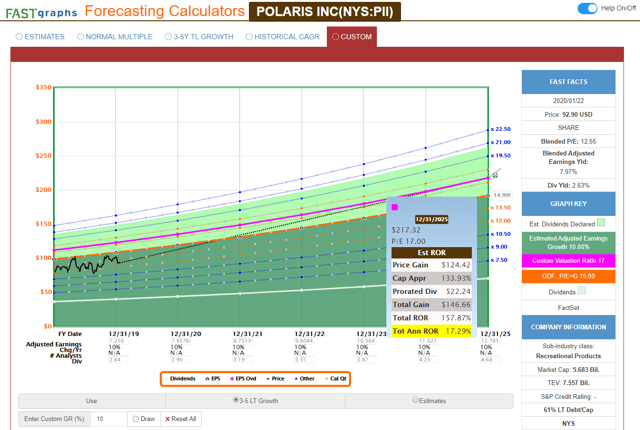This screenshot has width=640, height=430.
Task: Click the 61% LT Debt/Cap entry
Action: [x=568, y=410]
